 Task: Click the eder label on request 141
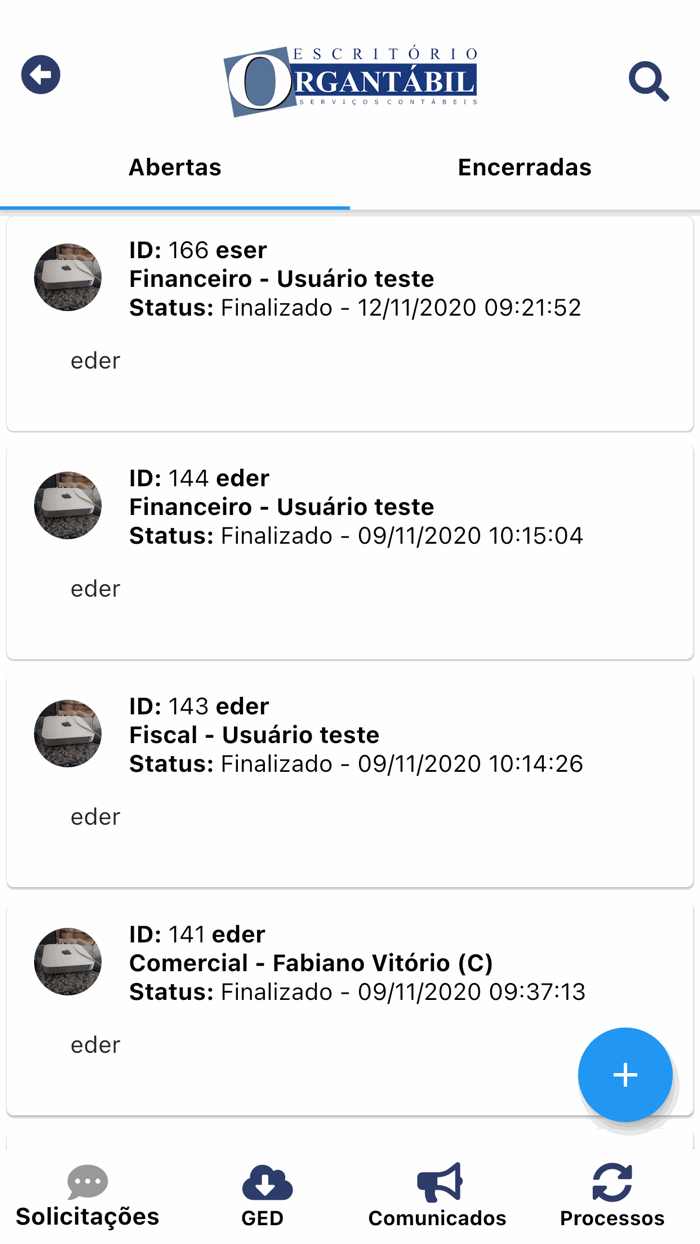tap(95, 1044)
